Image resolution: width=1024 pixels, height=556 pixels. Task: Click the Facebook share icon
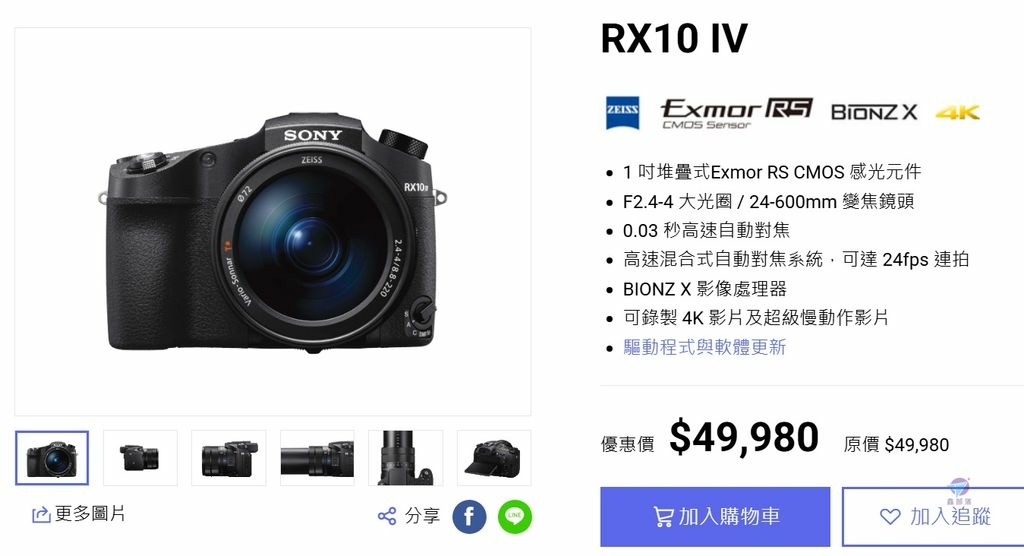[x=469, y=517]
